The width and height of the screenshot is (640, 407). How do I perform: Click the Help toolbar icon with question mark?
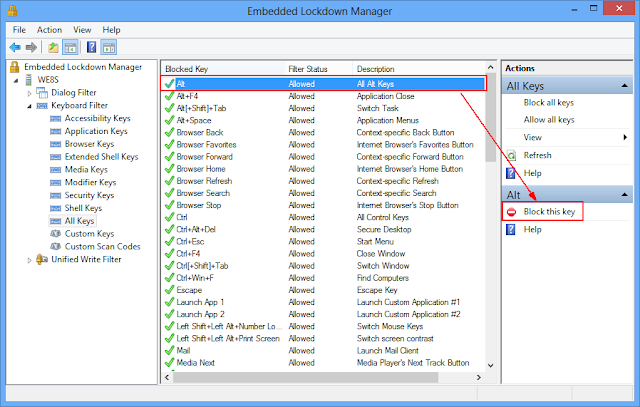pos(92,47)
